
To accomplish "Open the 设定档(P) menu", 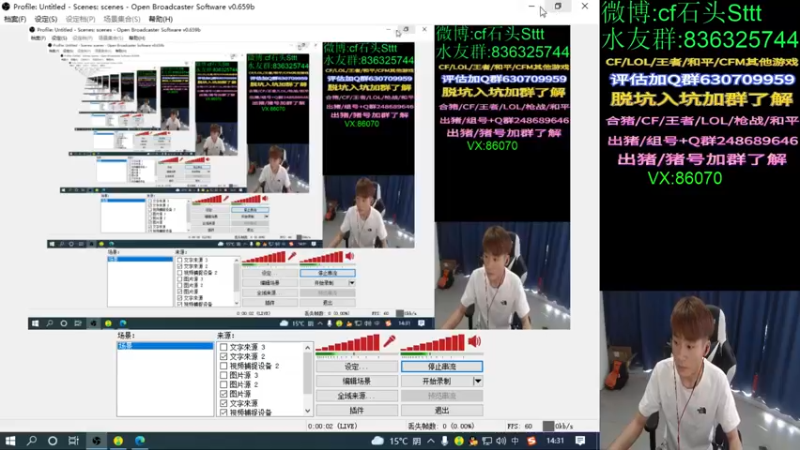I will point(80,19).
